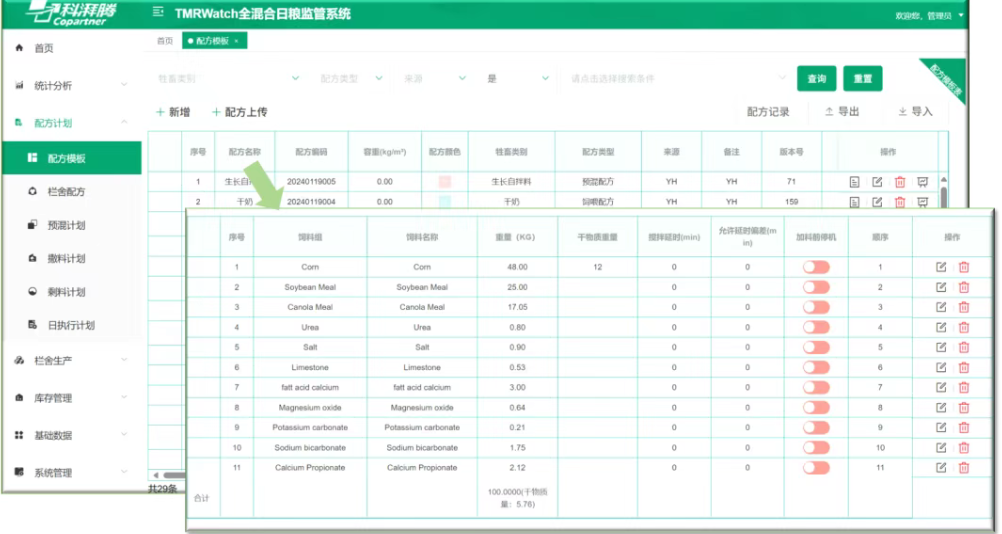Select 栏舍配方 in the sidebar menu
The height and width of the screenshot is (534, 1002).
(x=67, y=191)
